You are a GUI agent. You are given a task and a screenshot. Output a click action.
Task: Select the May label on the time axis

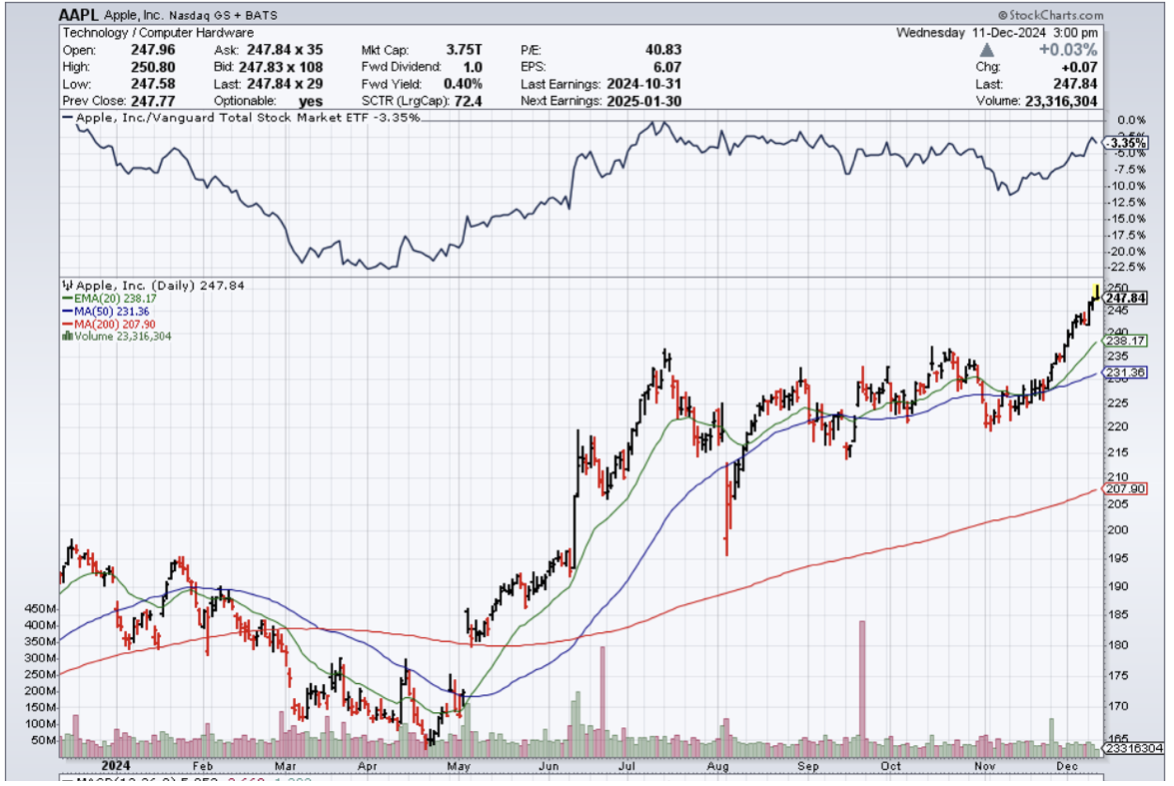tap(459, 765)
